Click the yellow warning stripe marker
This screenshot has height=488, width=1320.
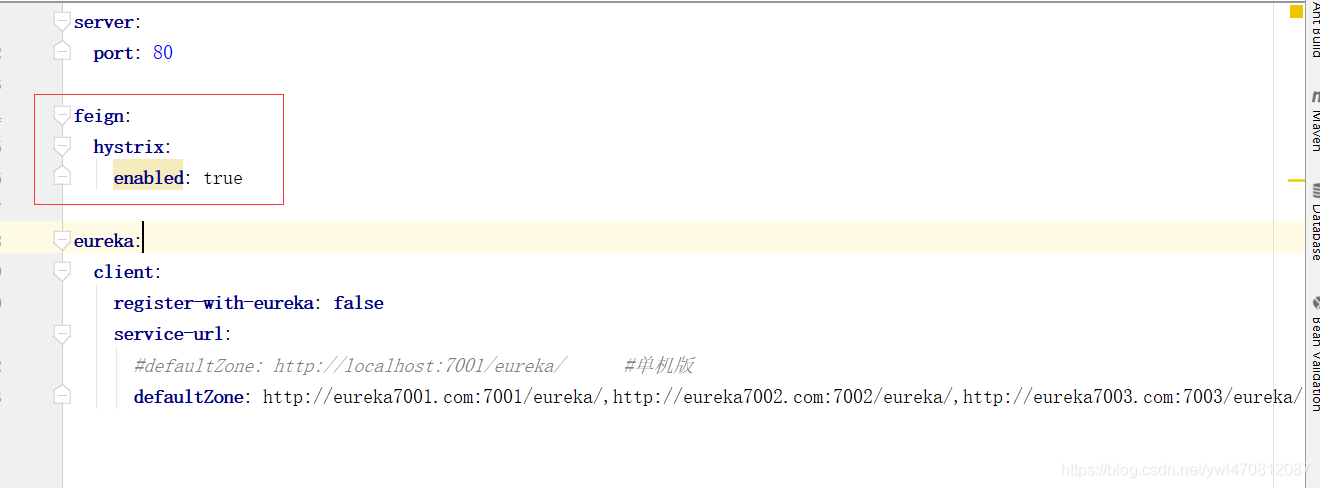[x=1296, y=181]
